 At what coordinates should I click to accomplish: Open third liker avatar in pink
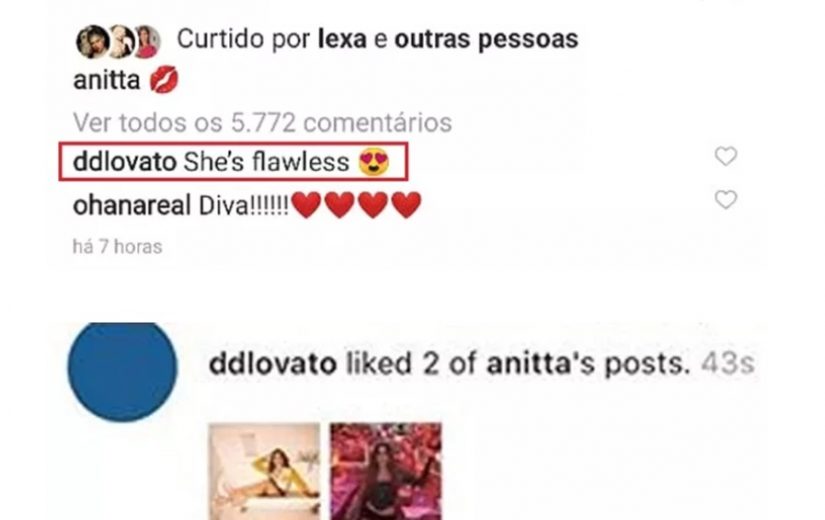coord(146,42)
